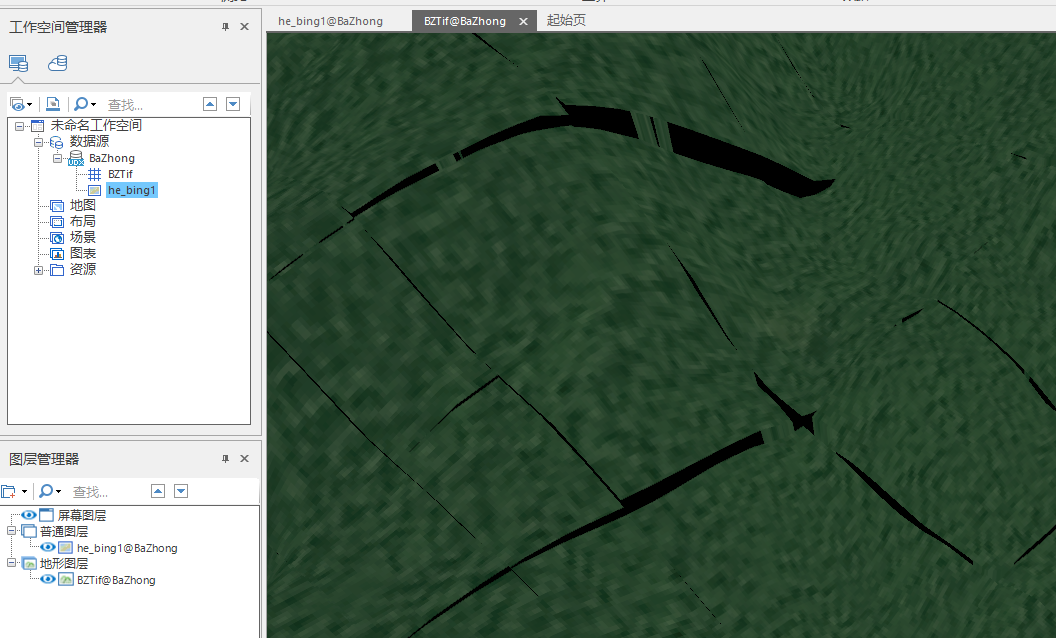Select the BZTif@BaZhong terrain layer icon
Screen dimensions: 1056x638
pyautogui.click(x=65, y=579)
